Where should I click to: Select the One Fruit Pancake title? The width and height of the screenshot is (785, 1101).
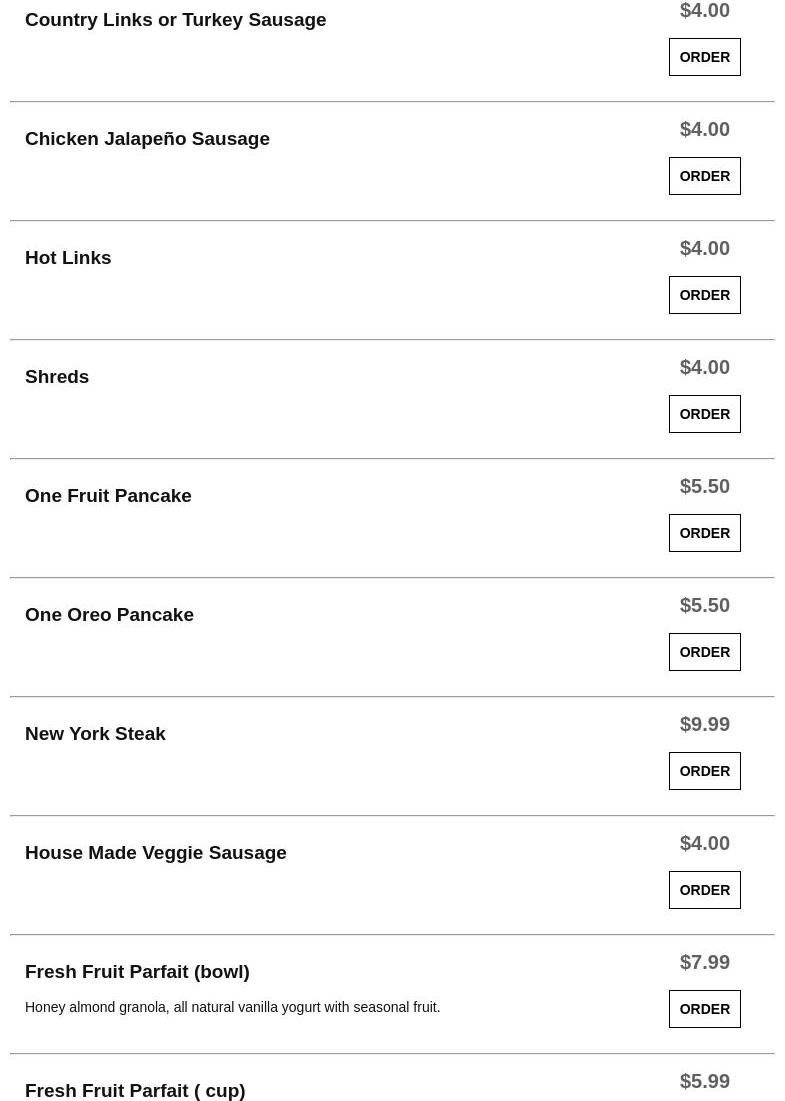(x=108, y=496)
